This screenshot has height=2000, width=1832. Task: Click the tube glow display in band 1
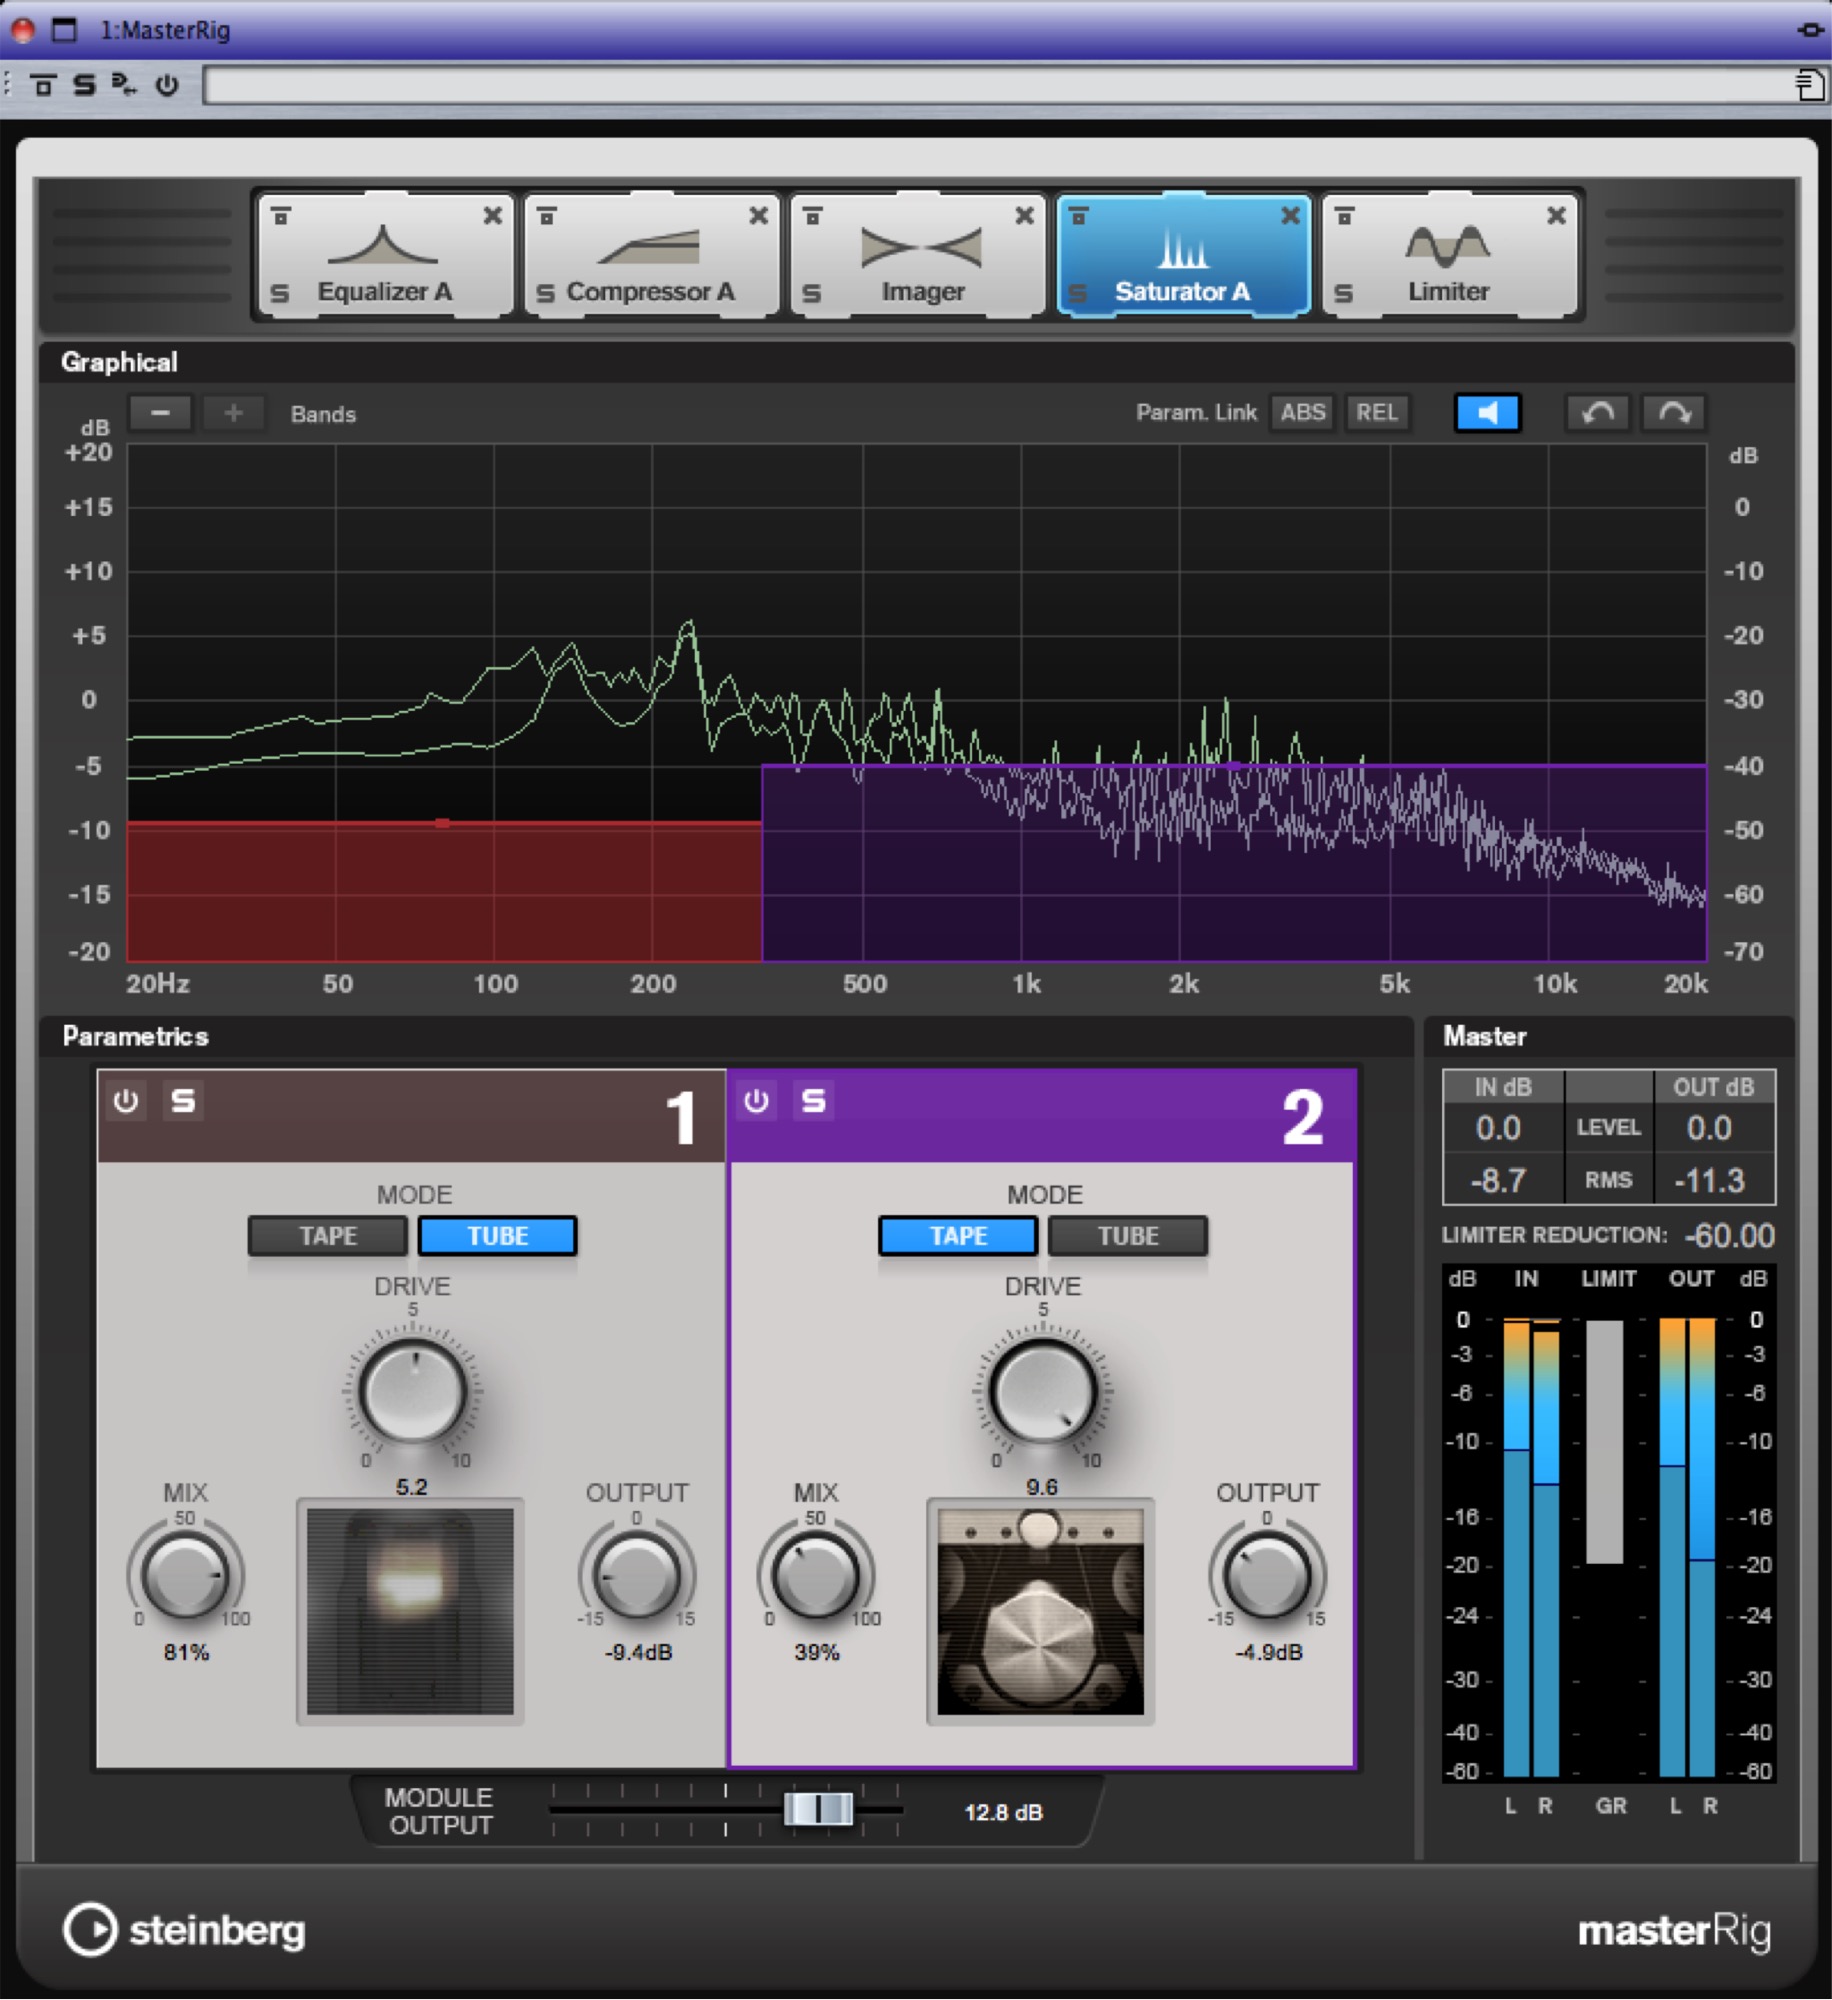pyautogui.click(x=410, y=1611)
